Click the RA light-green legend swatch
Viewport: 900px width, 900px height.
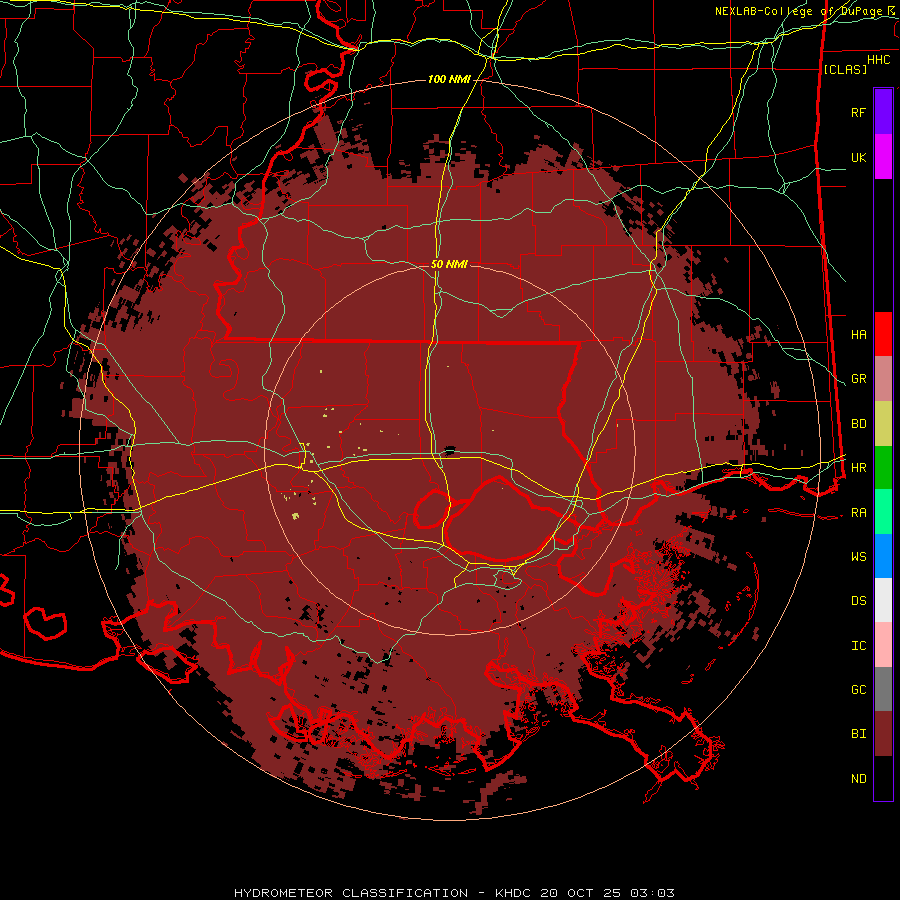coord(883,512)
